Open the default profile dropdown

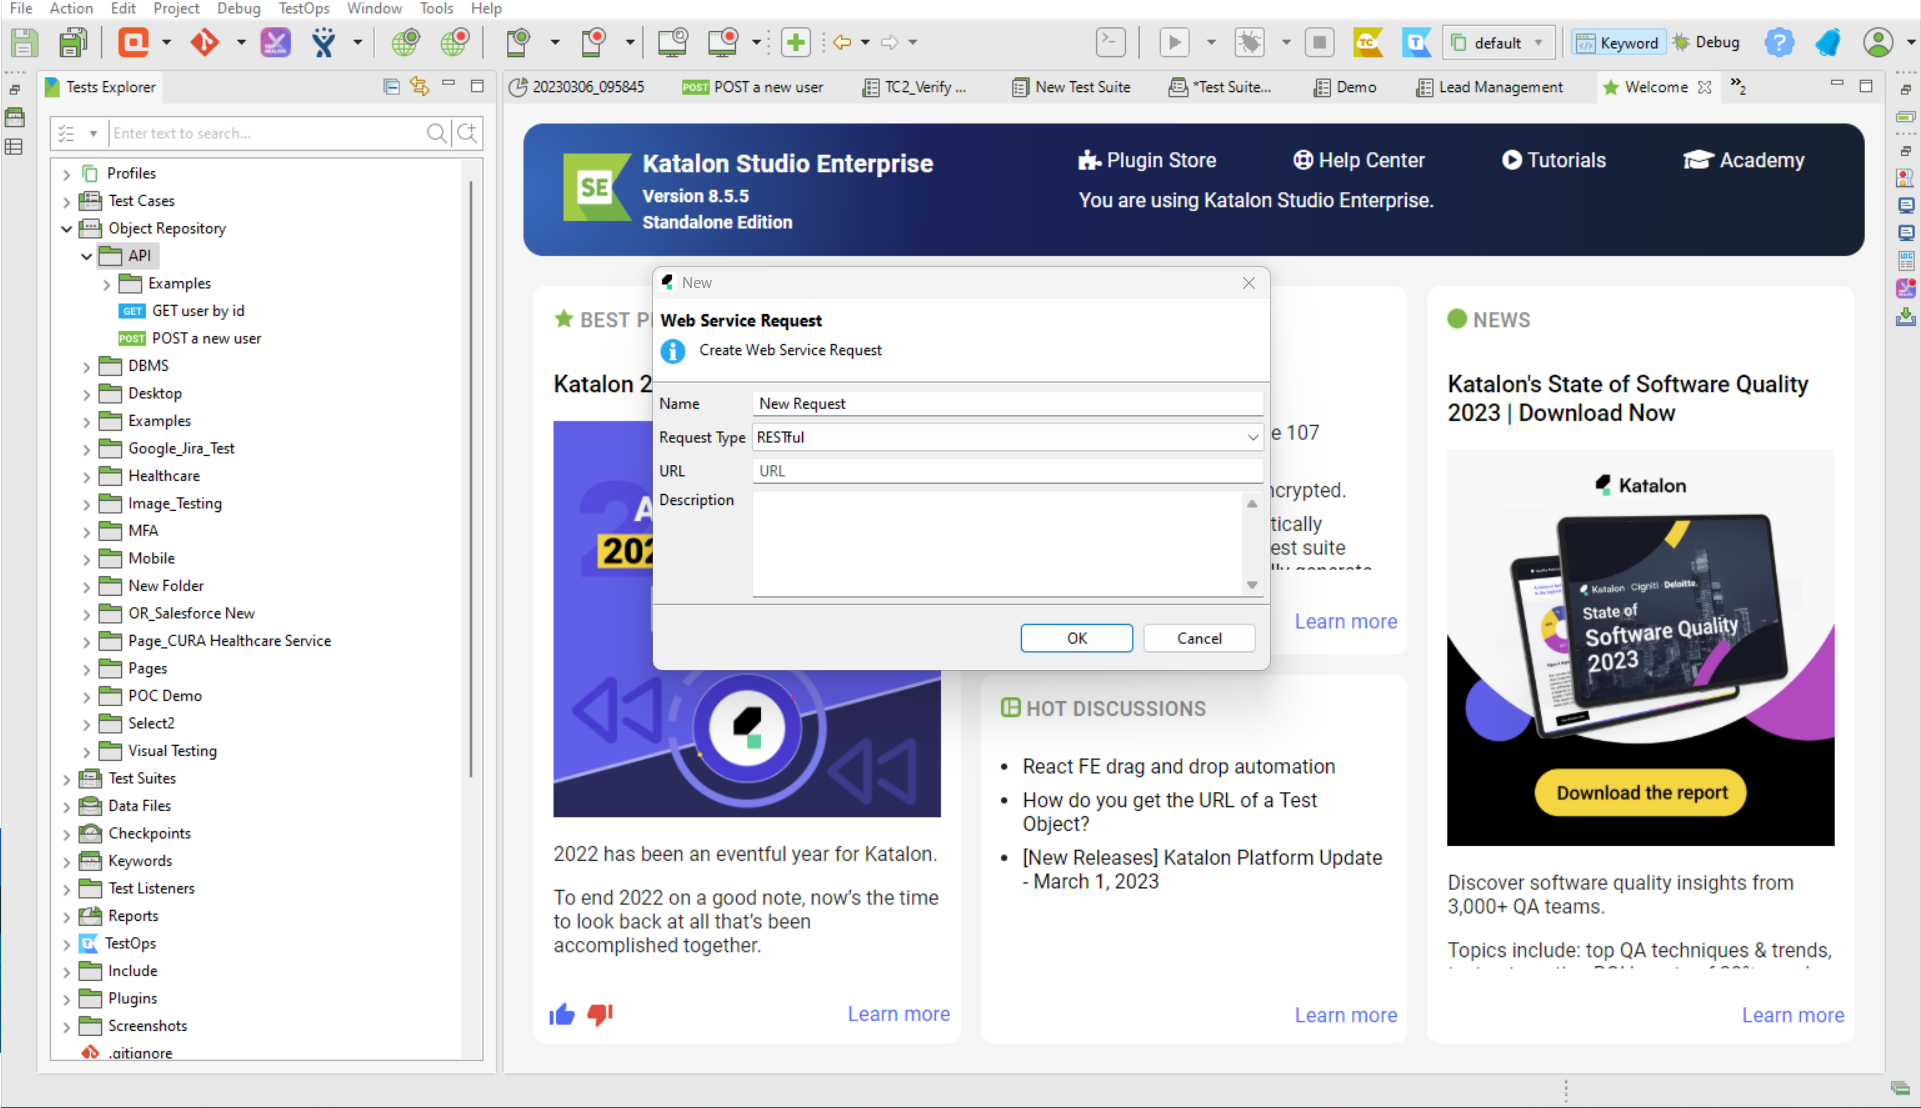click(x=1499, y=42)
